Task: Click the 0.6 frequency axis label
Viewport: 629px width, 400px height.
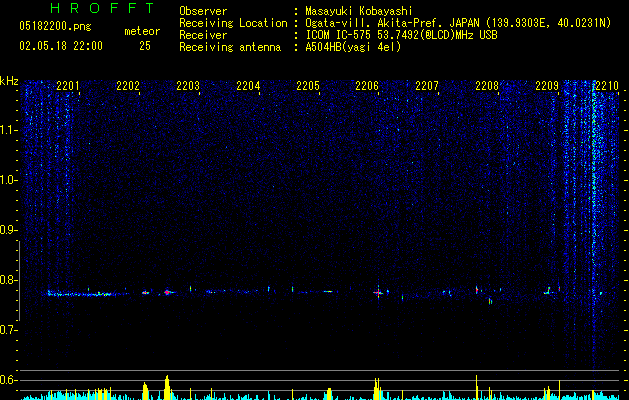Action: pyautogui.click(x=8, y=380)
